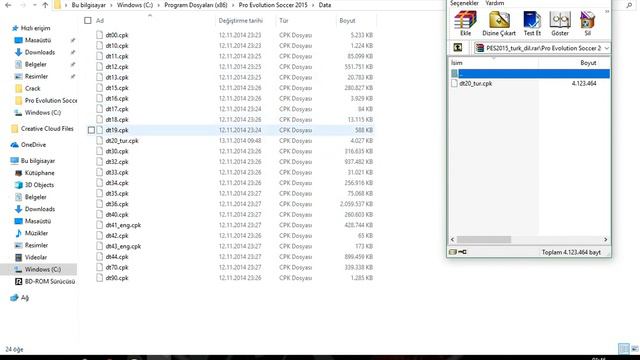Viewport: 640px width, 360px height.
Task: Sort files by Boyut column in Explorer
Action: tap(347, 20)
